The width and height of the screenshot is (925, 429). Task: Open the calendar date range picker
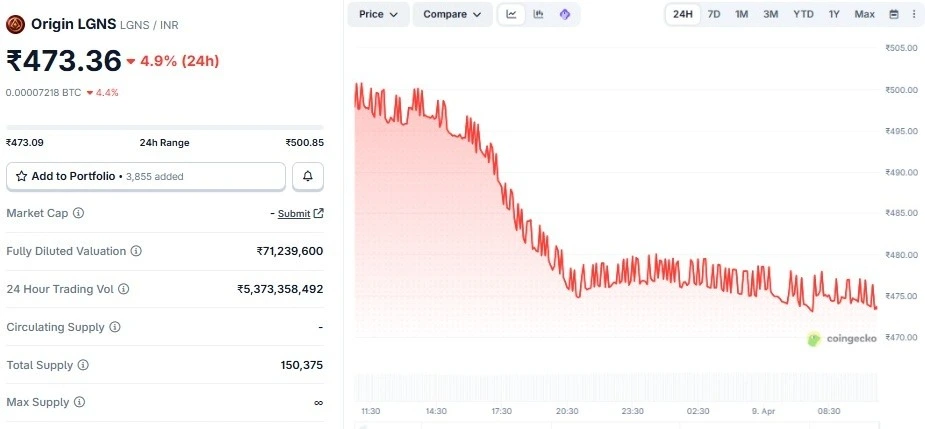click(x=894, y=14)
